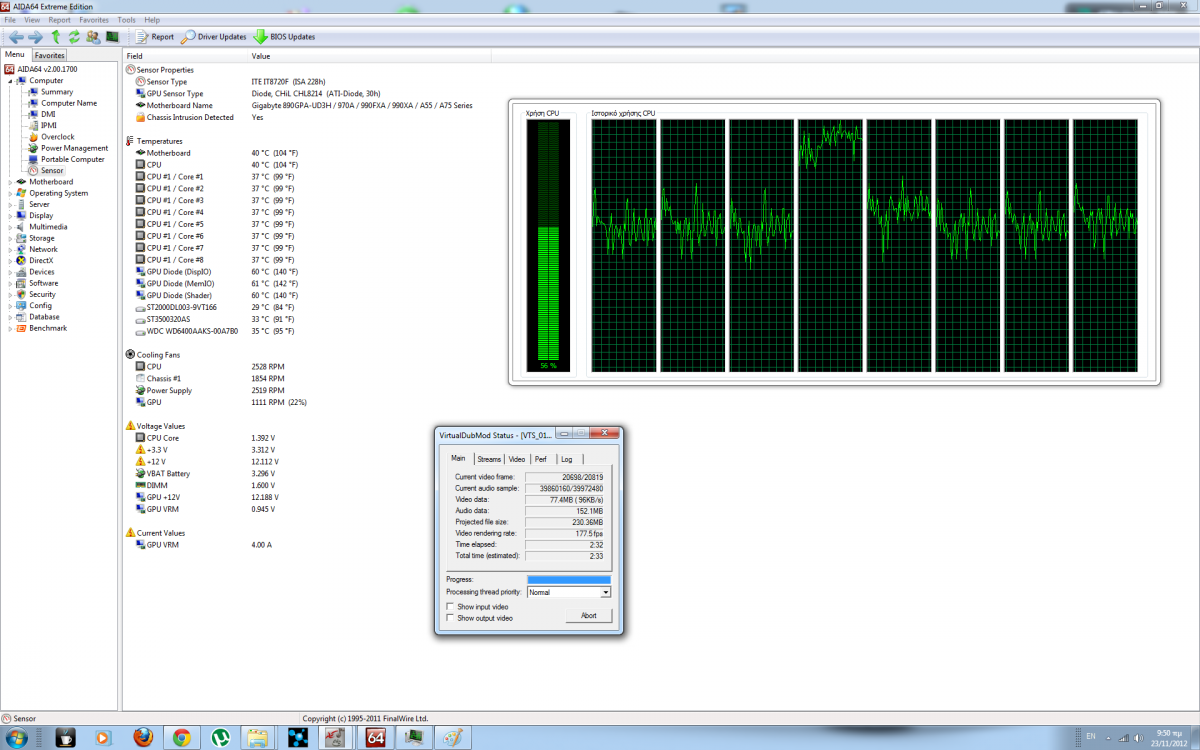Screen dimensions: 1200x750
Task: Switch to Perf tab in VirtualDubMod Status
Action: pos(541,459)
